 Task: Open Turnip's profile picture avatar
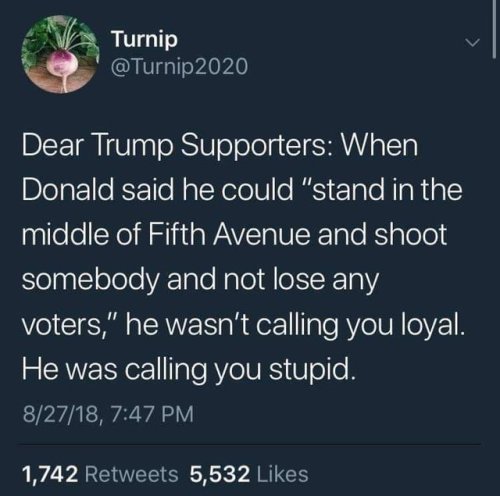(x=60, y=54)
